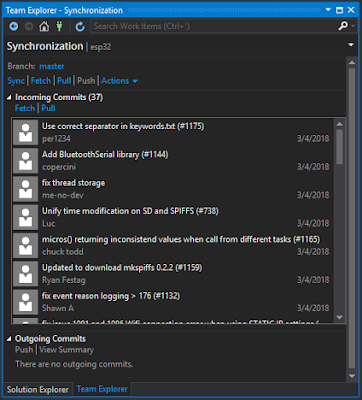Click the search magnifier icon
The image size is (362, 400).
point(343,26)
